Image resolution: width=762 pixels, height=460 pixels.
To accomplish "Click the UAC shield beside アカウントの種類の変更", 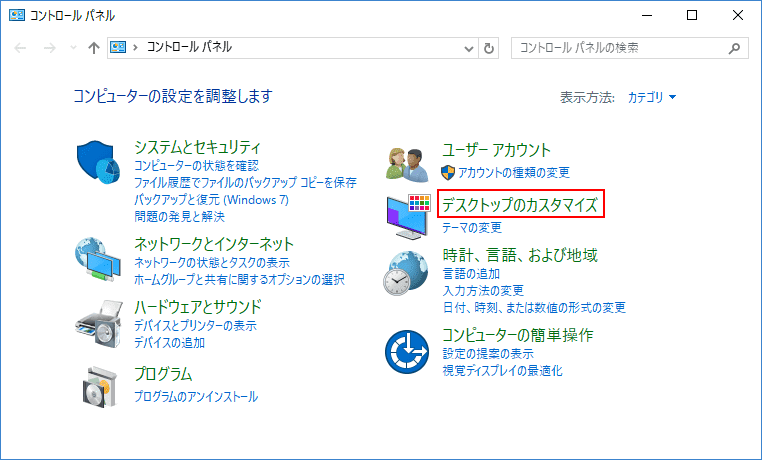I will (x=448, y=172).
